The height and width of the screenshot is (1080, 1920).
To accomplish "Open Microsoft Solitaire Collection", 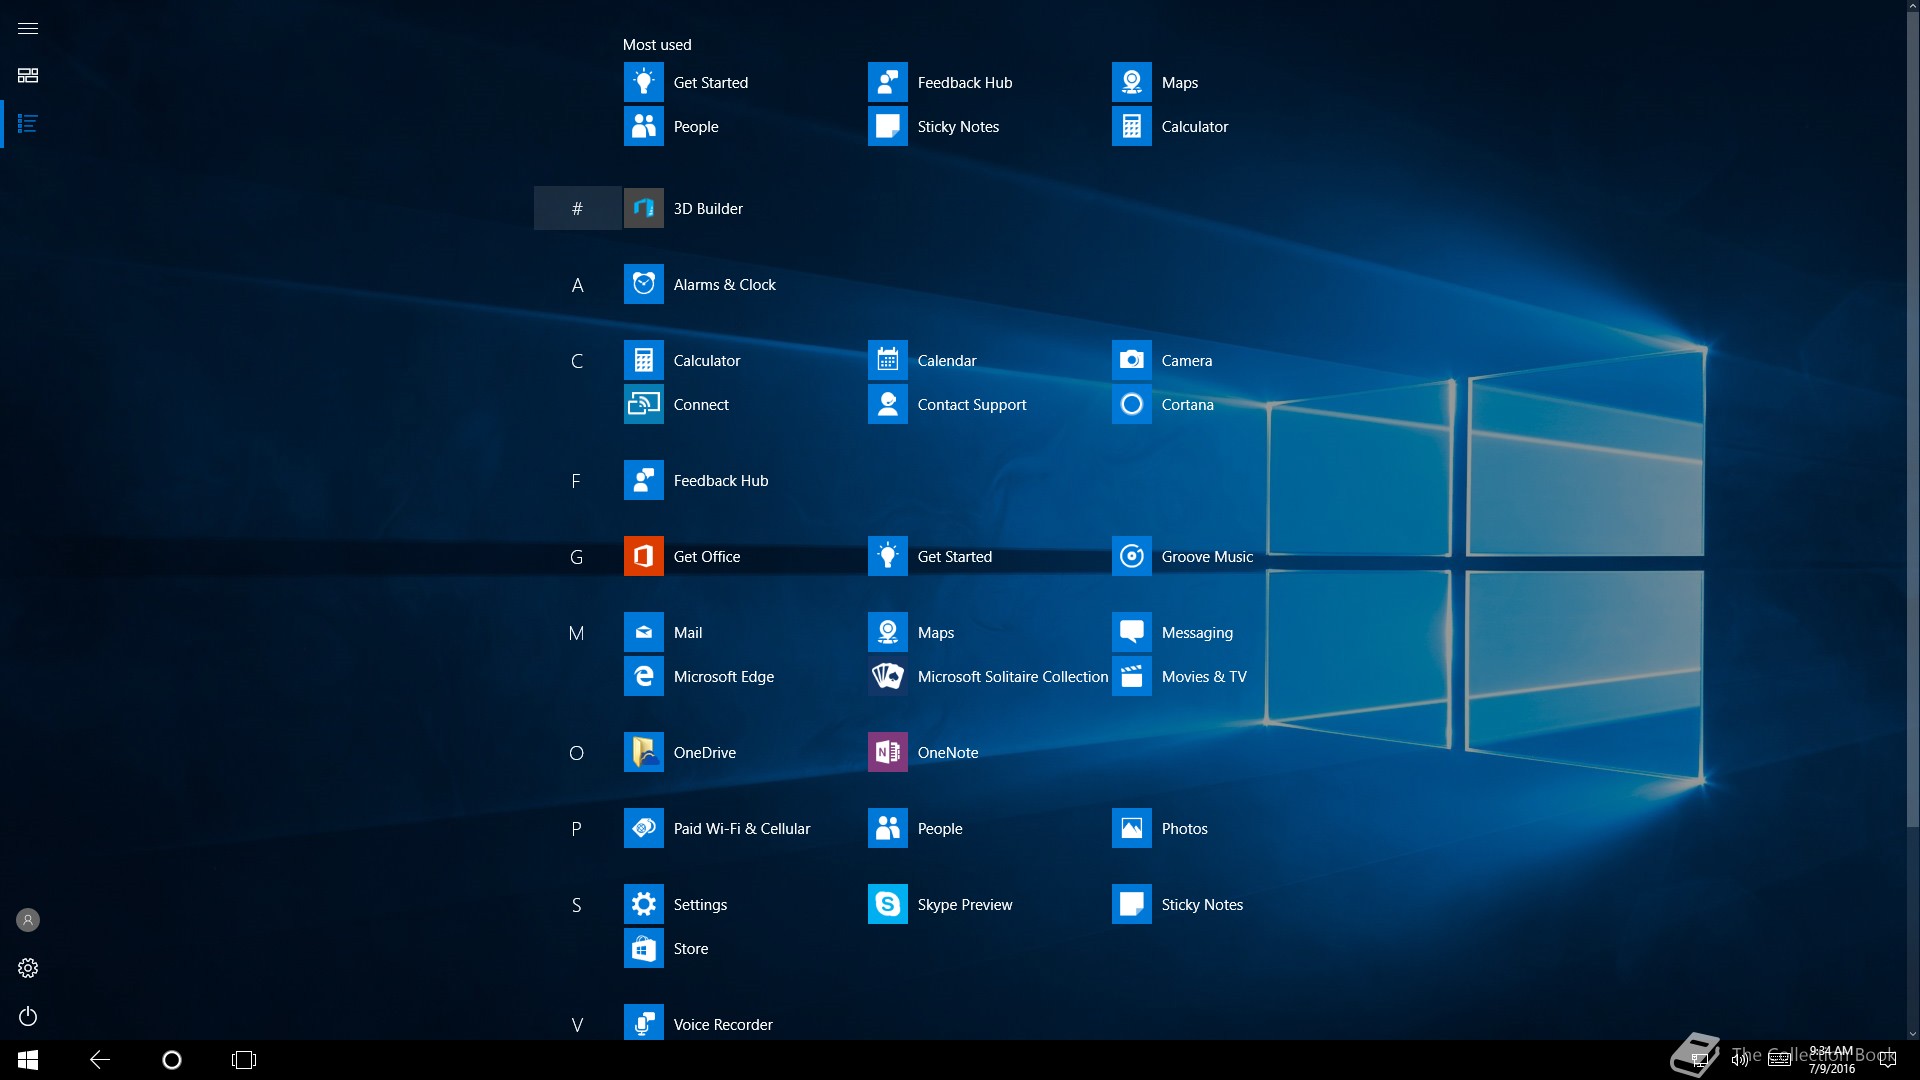I will coord(988,676).
